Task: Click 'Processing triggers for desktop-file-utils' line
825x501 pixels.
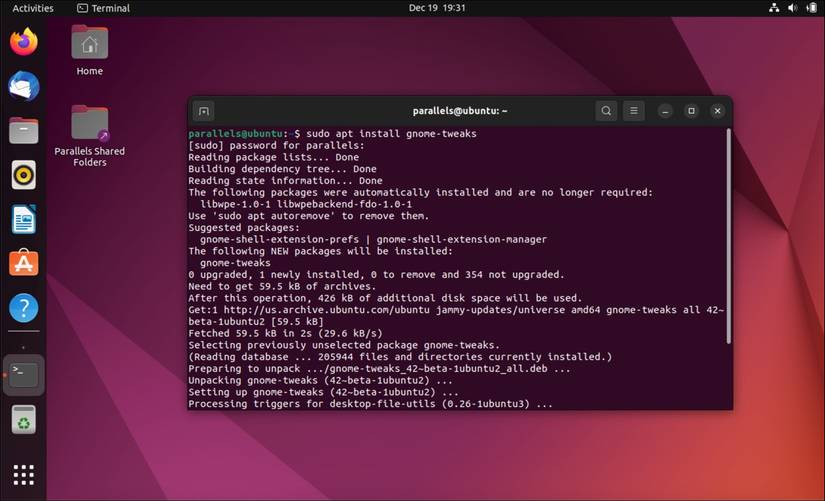Action: (371, 404)
